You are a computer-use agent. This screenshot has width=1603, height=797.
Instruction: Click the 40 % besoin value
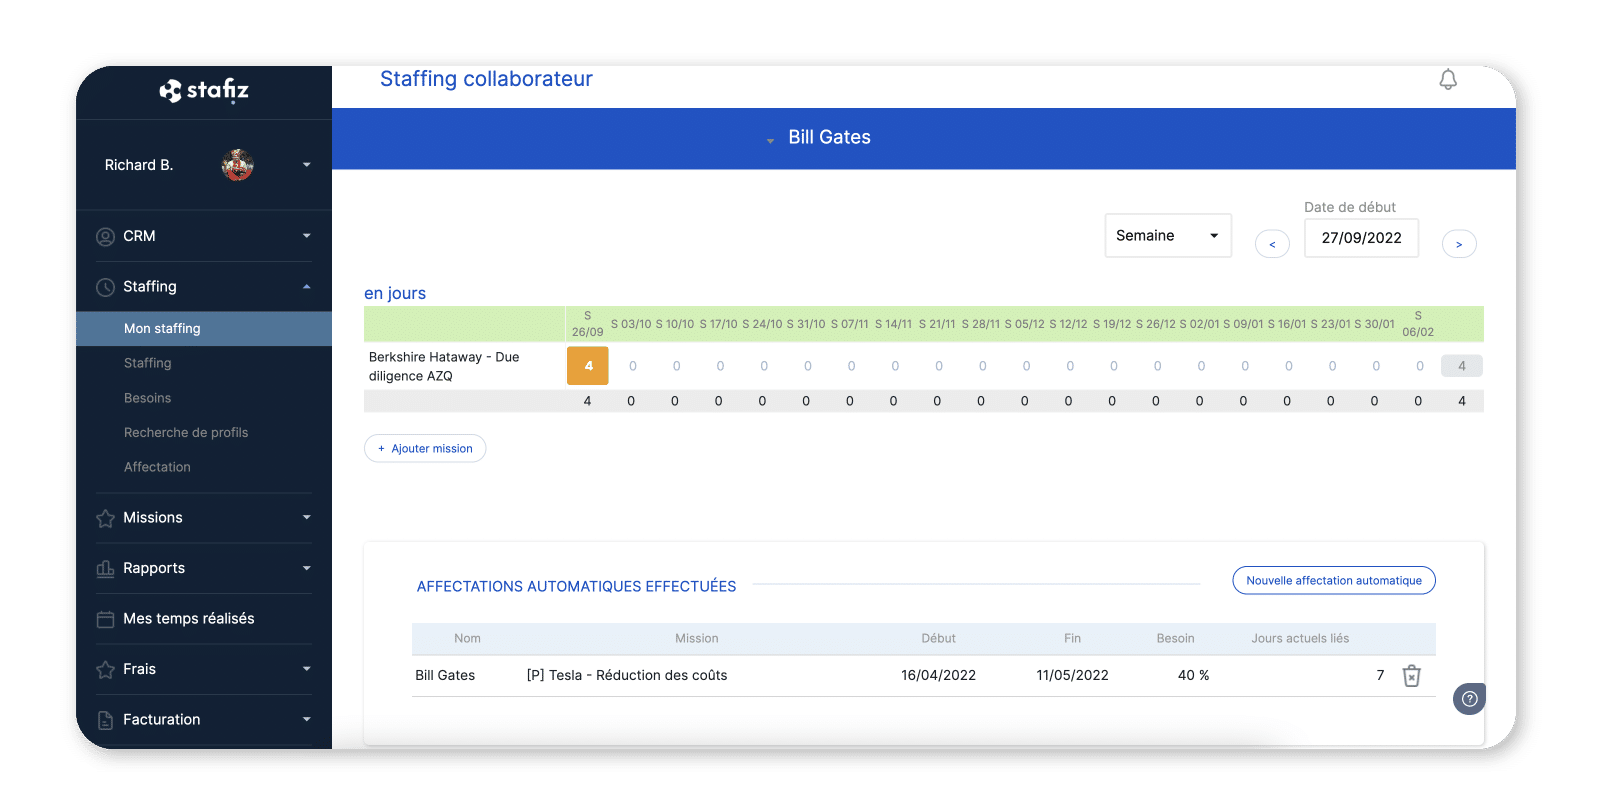(x=1193, y=675)
